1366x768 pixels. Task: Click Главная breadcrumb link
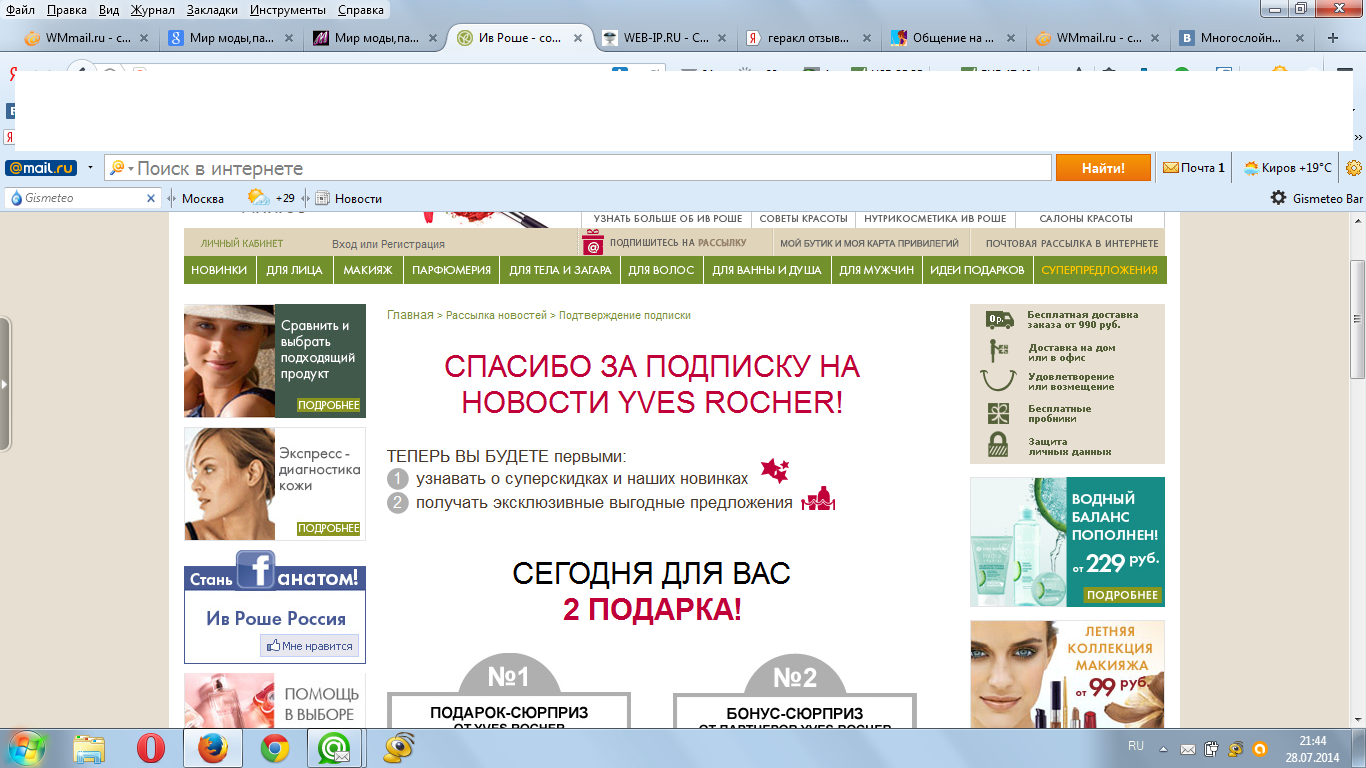(410, 315)
